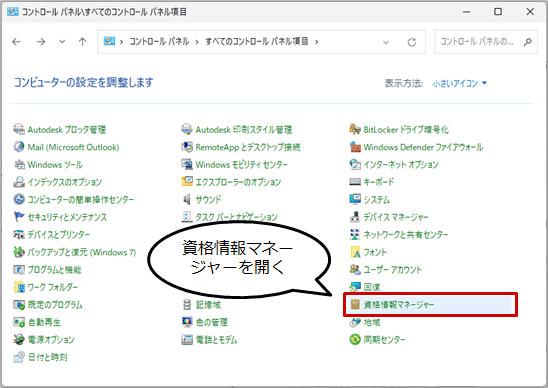
Task: Click control panel icon in address bar
Action: point(109,41)
